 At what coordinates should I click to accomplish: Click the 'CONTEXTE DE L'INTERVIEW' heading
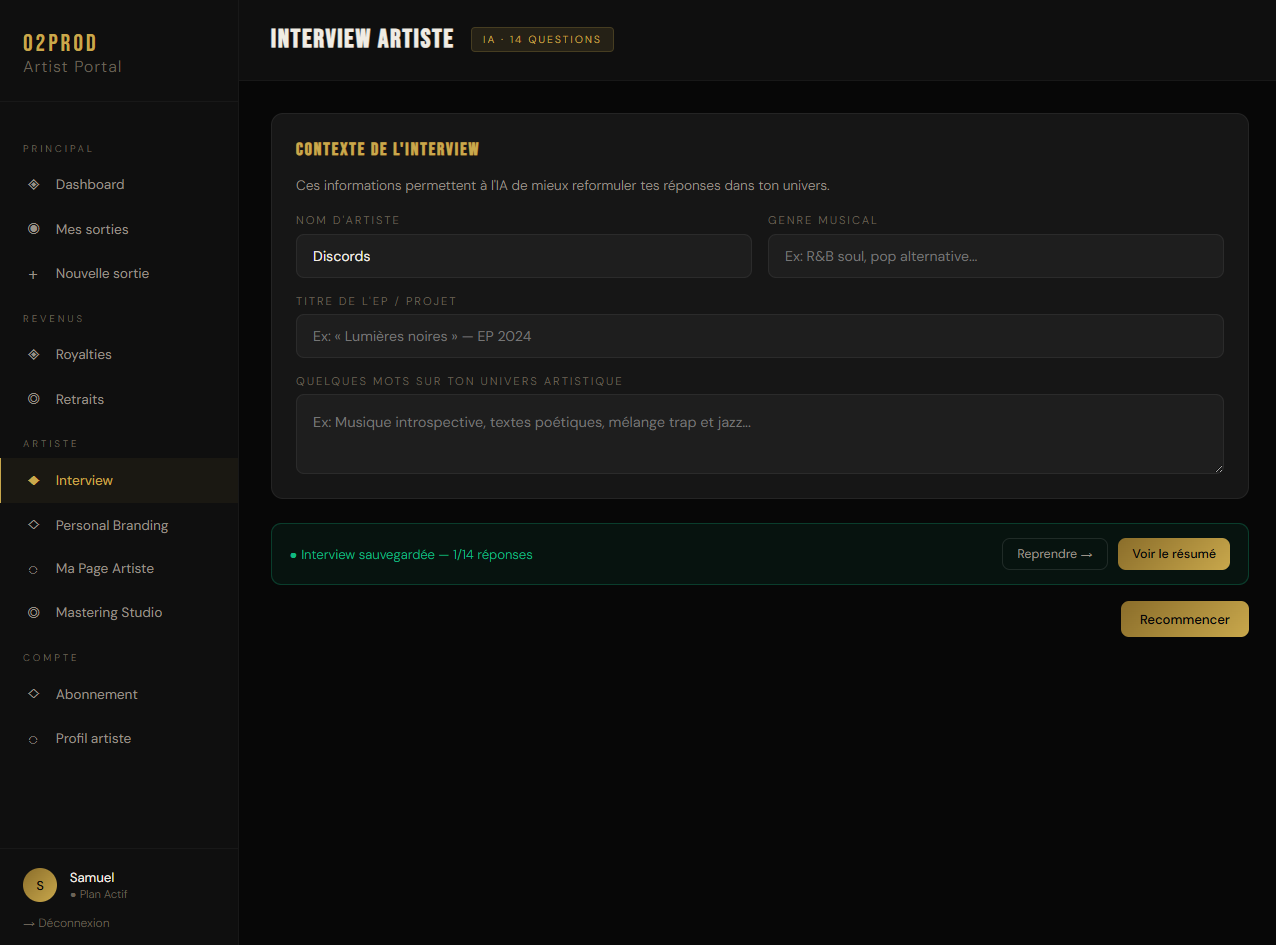click(x=388, y=150)
